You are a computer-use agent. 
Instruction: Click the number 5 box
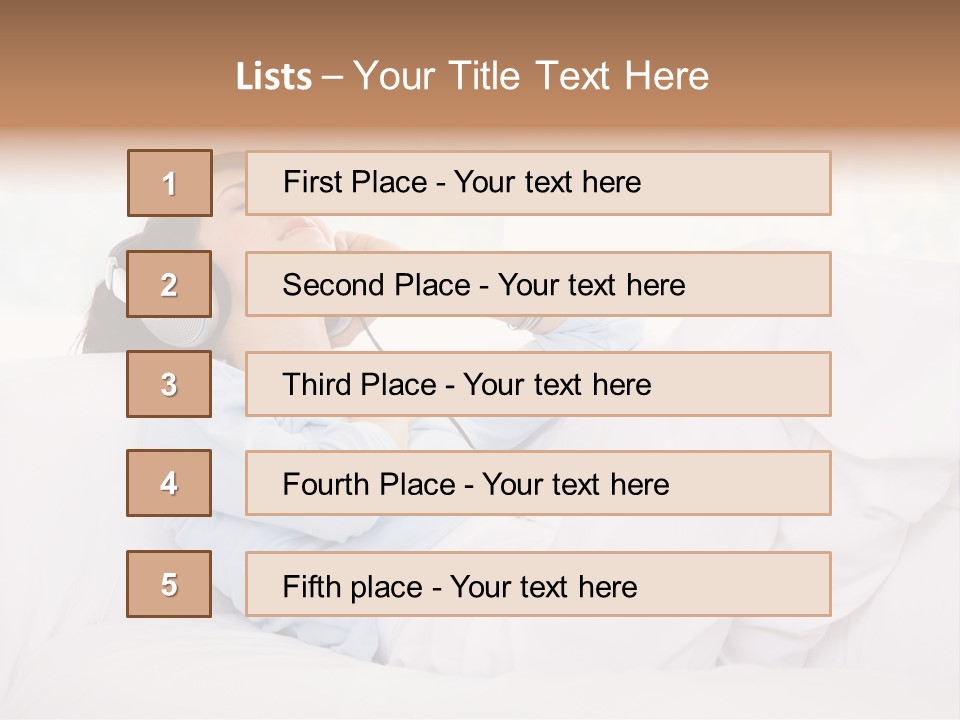pyautogui.click(x=170, y=584)
